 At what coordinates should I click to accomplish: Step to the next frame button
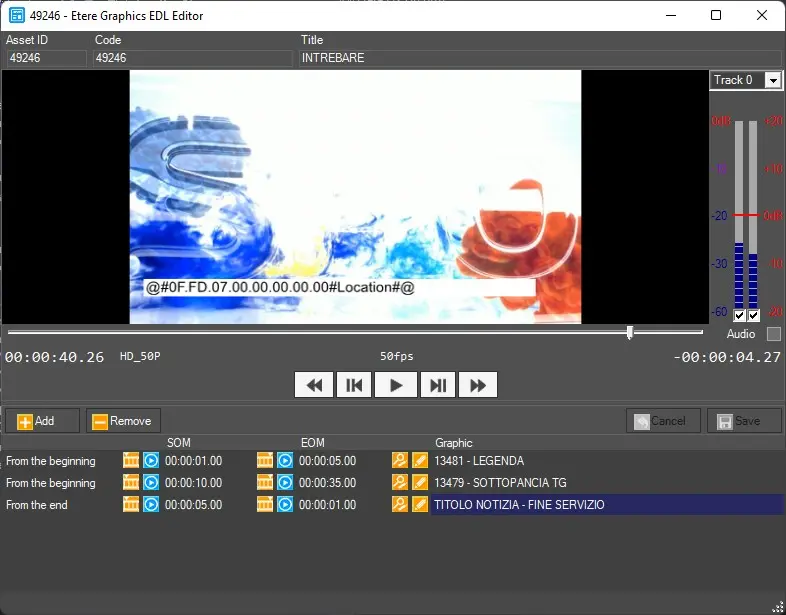coord(437,385)
